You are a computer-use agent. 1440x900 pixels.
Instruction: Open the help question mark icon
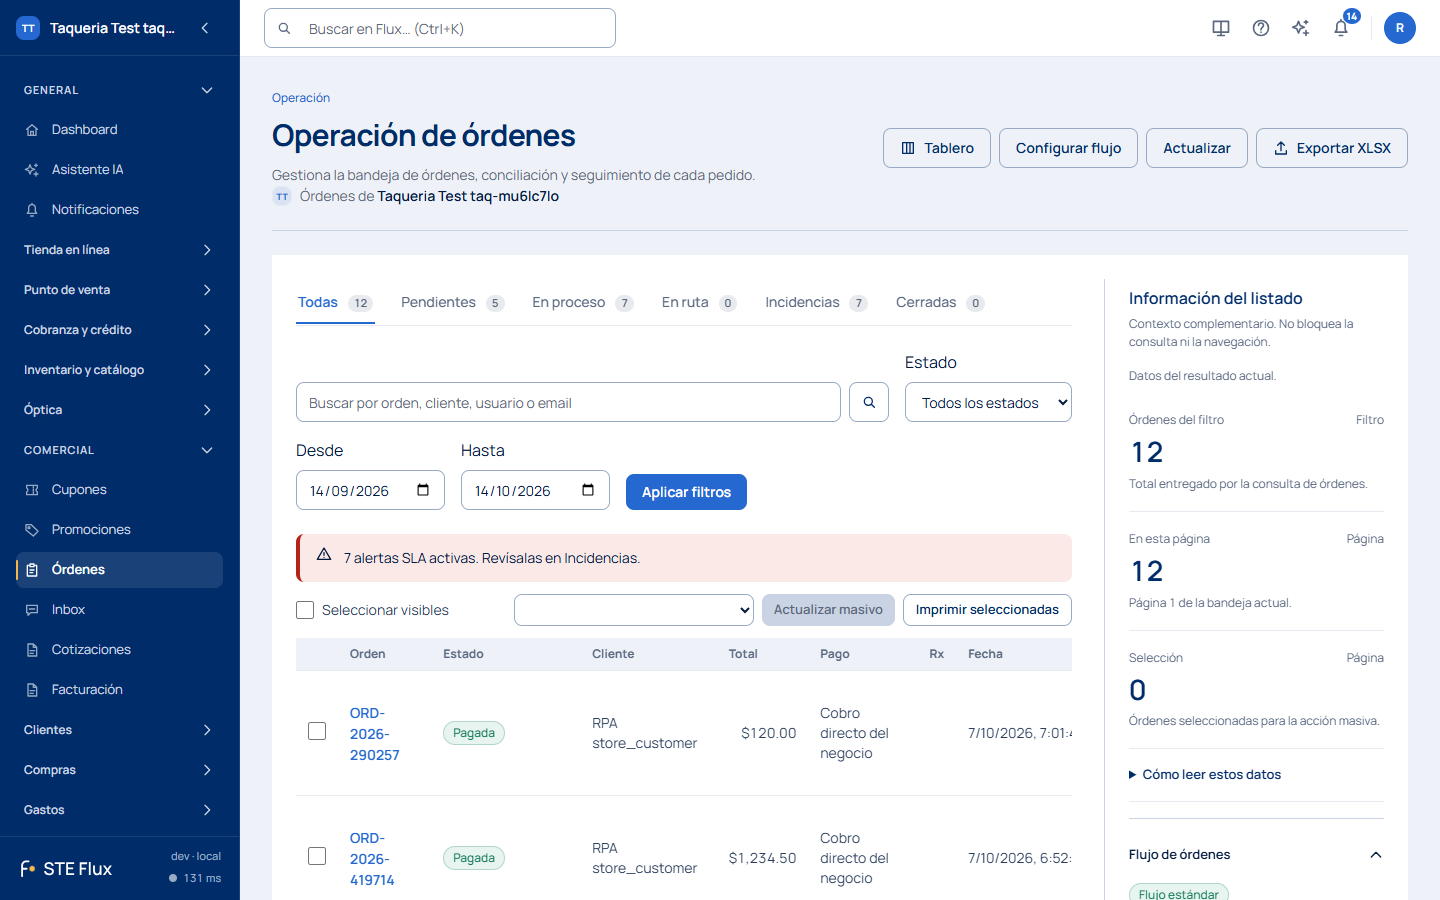(1261, 28)
